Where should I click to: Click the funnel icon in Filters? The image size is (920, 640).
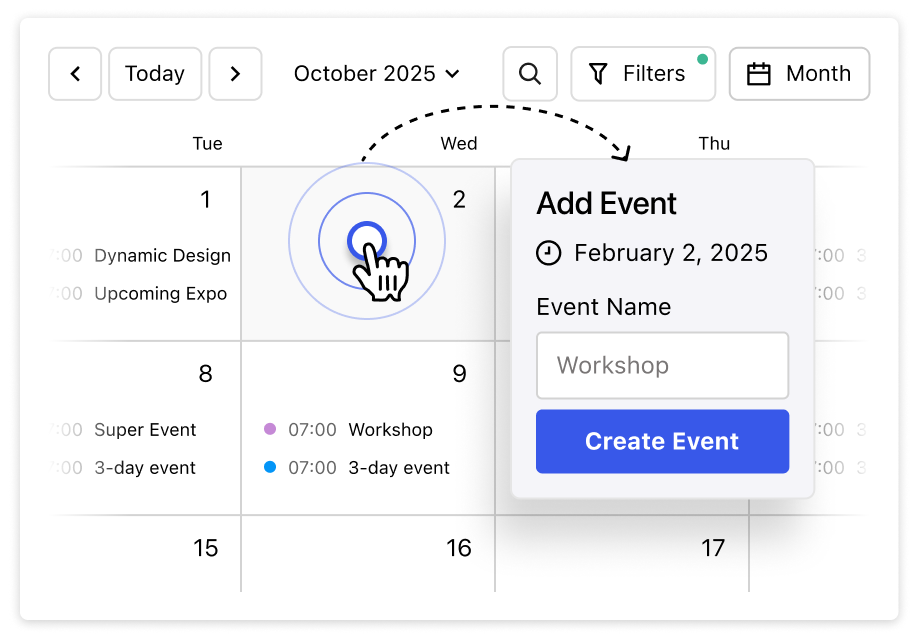598,74
